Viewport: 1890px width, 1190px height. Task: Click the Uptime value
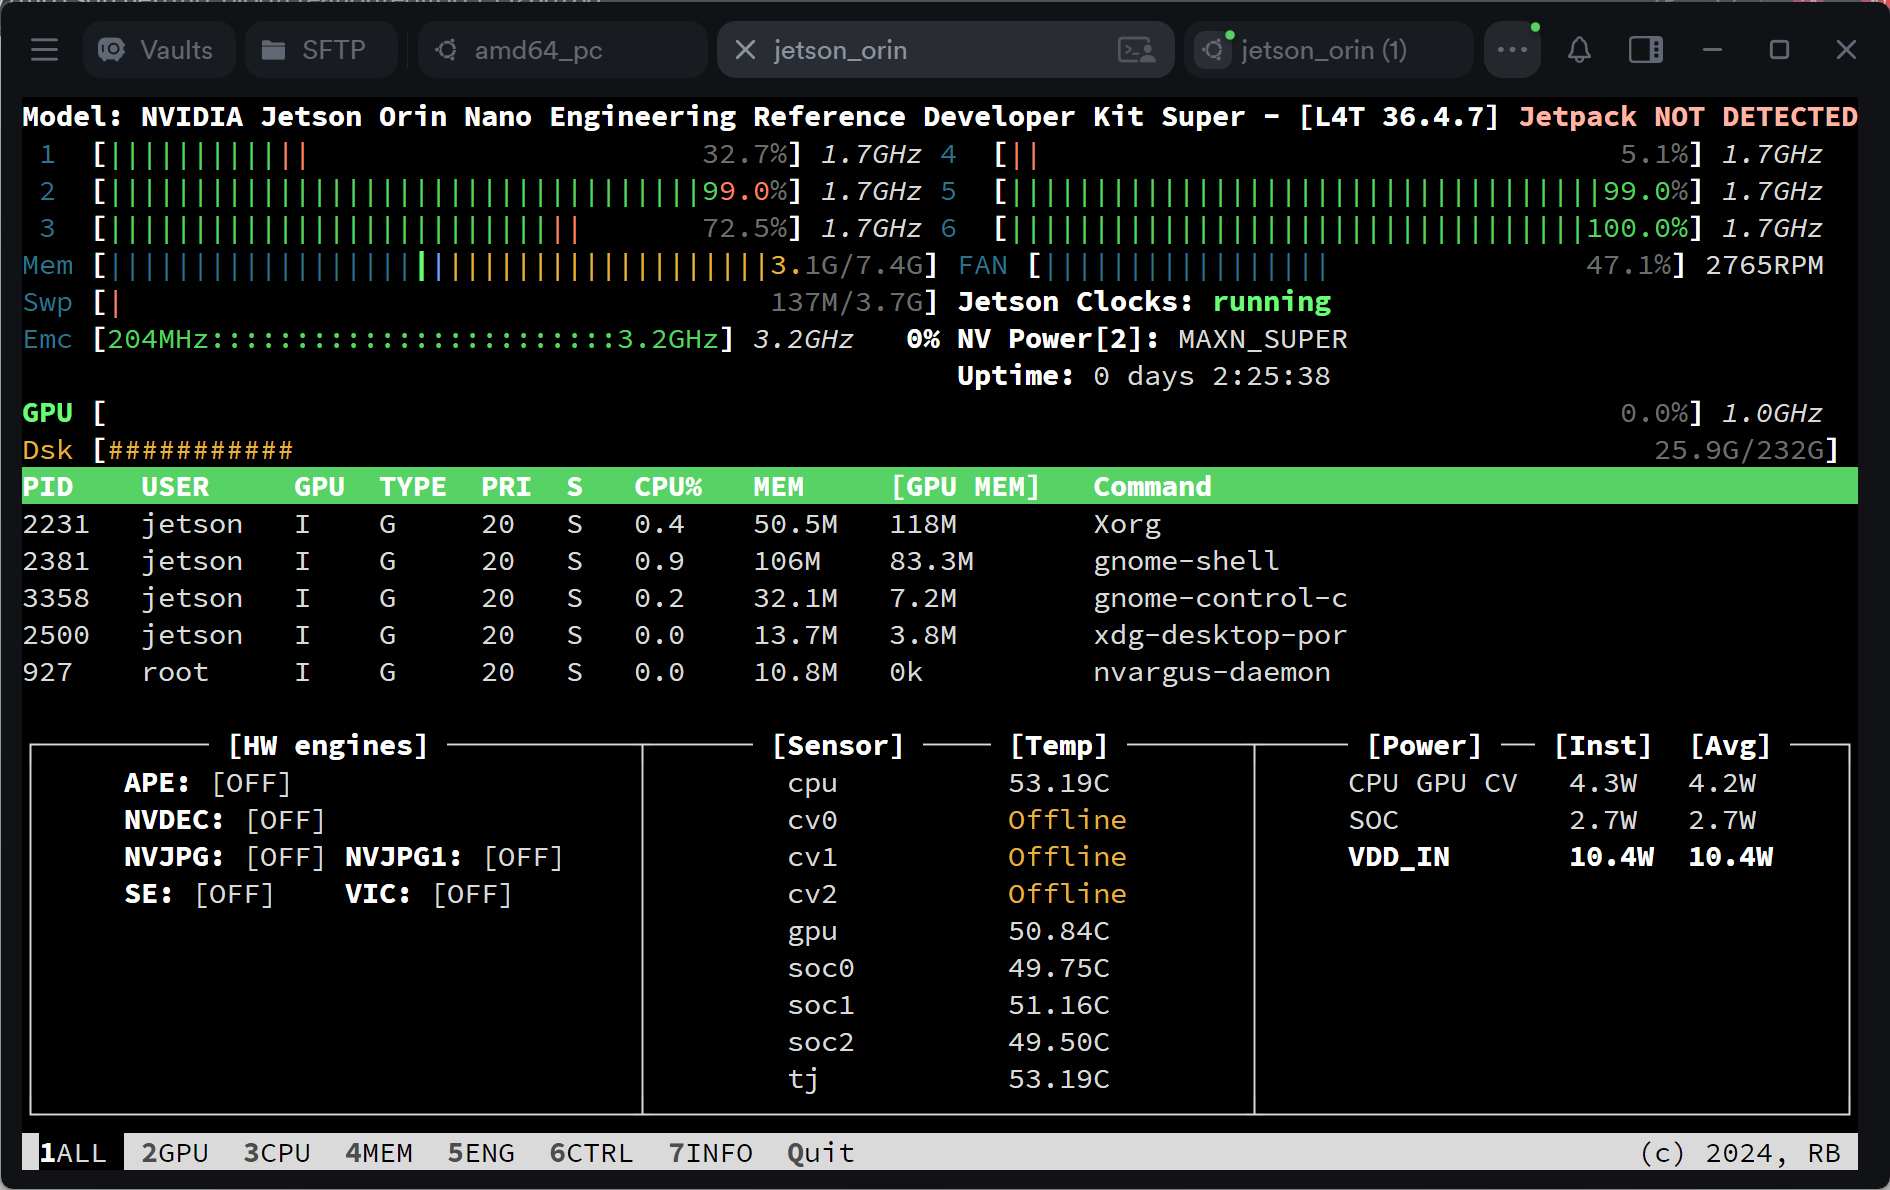[1211, 377]
